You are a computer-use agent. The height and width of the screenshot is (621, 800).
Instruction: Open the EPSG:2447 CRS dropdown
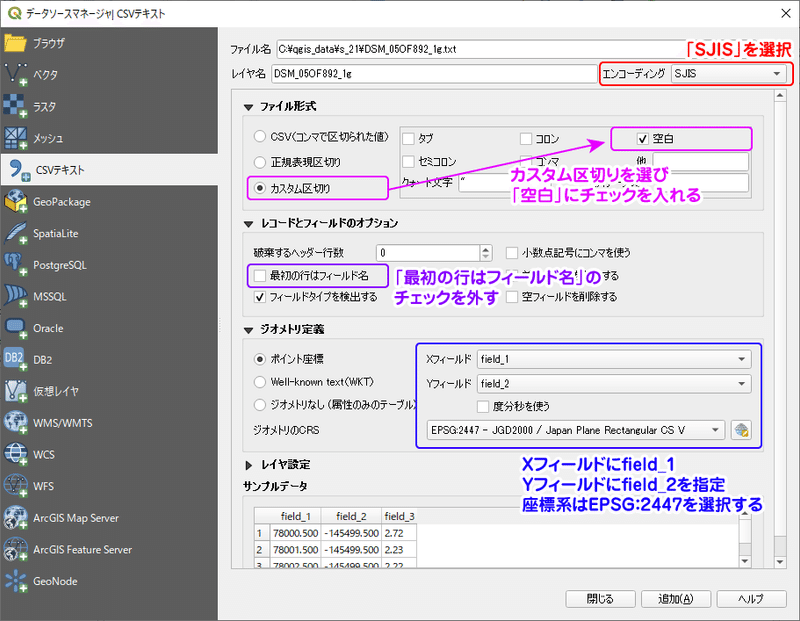click(576, 430)
